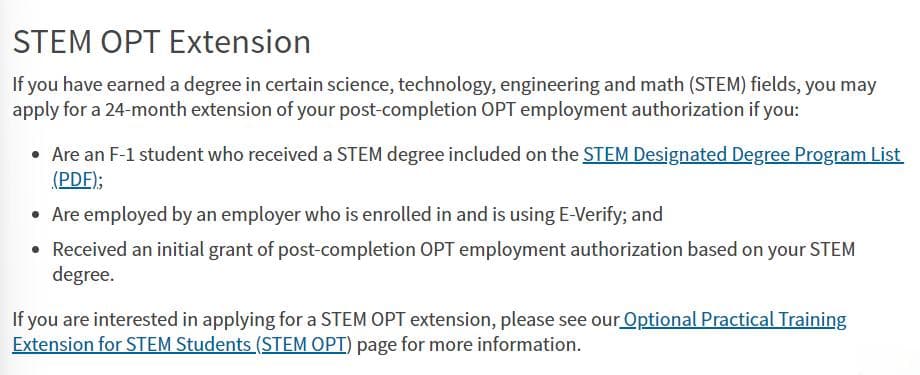
Task: Open the Optional Practical Training link
Action: point(735,320)
